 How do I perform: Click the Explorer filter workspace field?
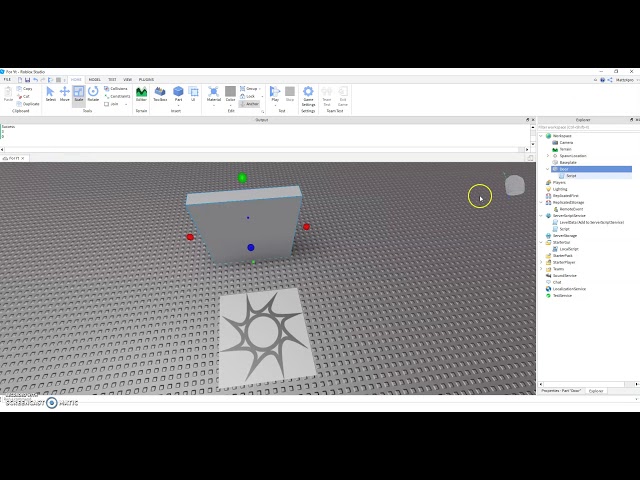588,127
